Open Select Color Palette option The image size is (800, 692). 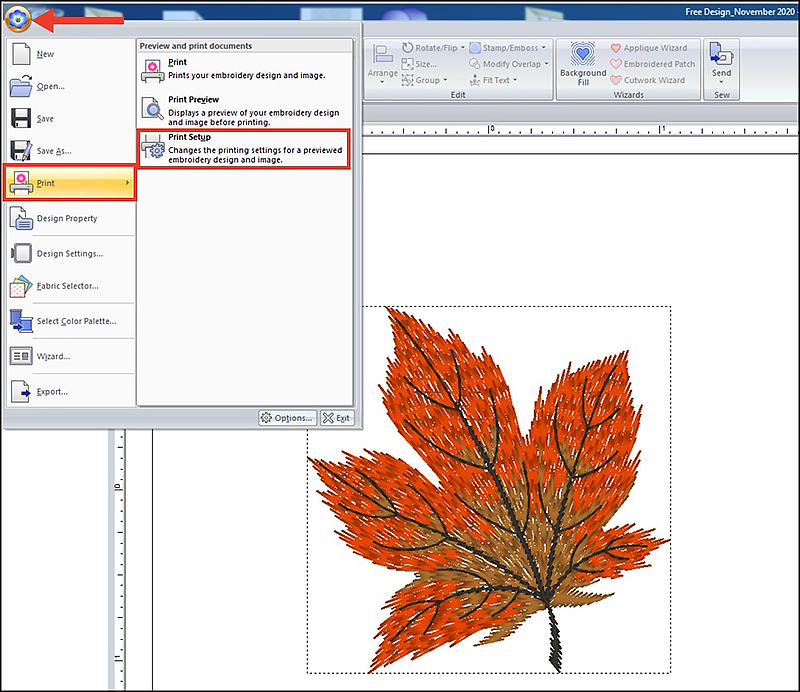pyautogui.click(x=75, y=321)
